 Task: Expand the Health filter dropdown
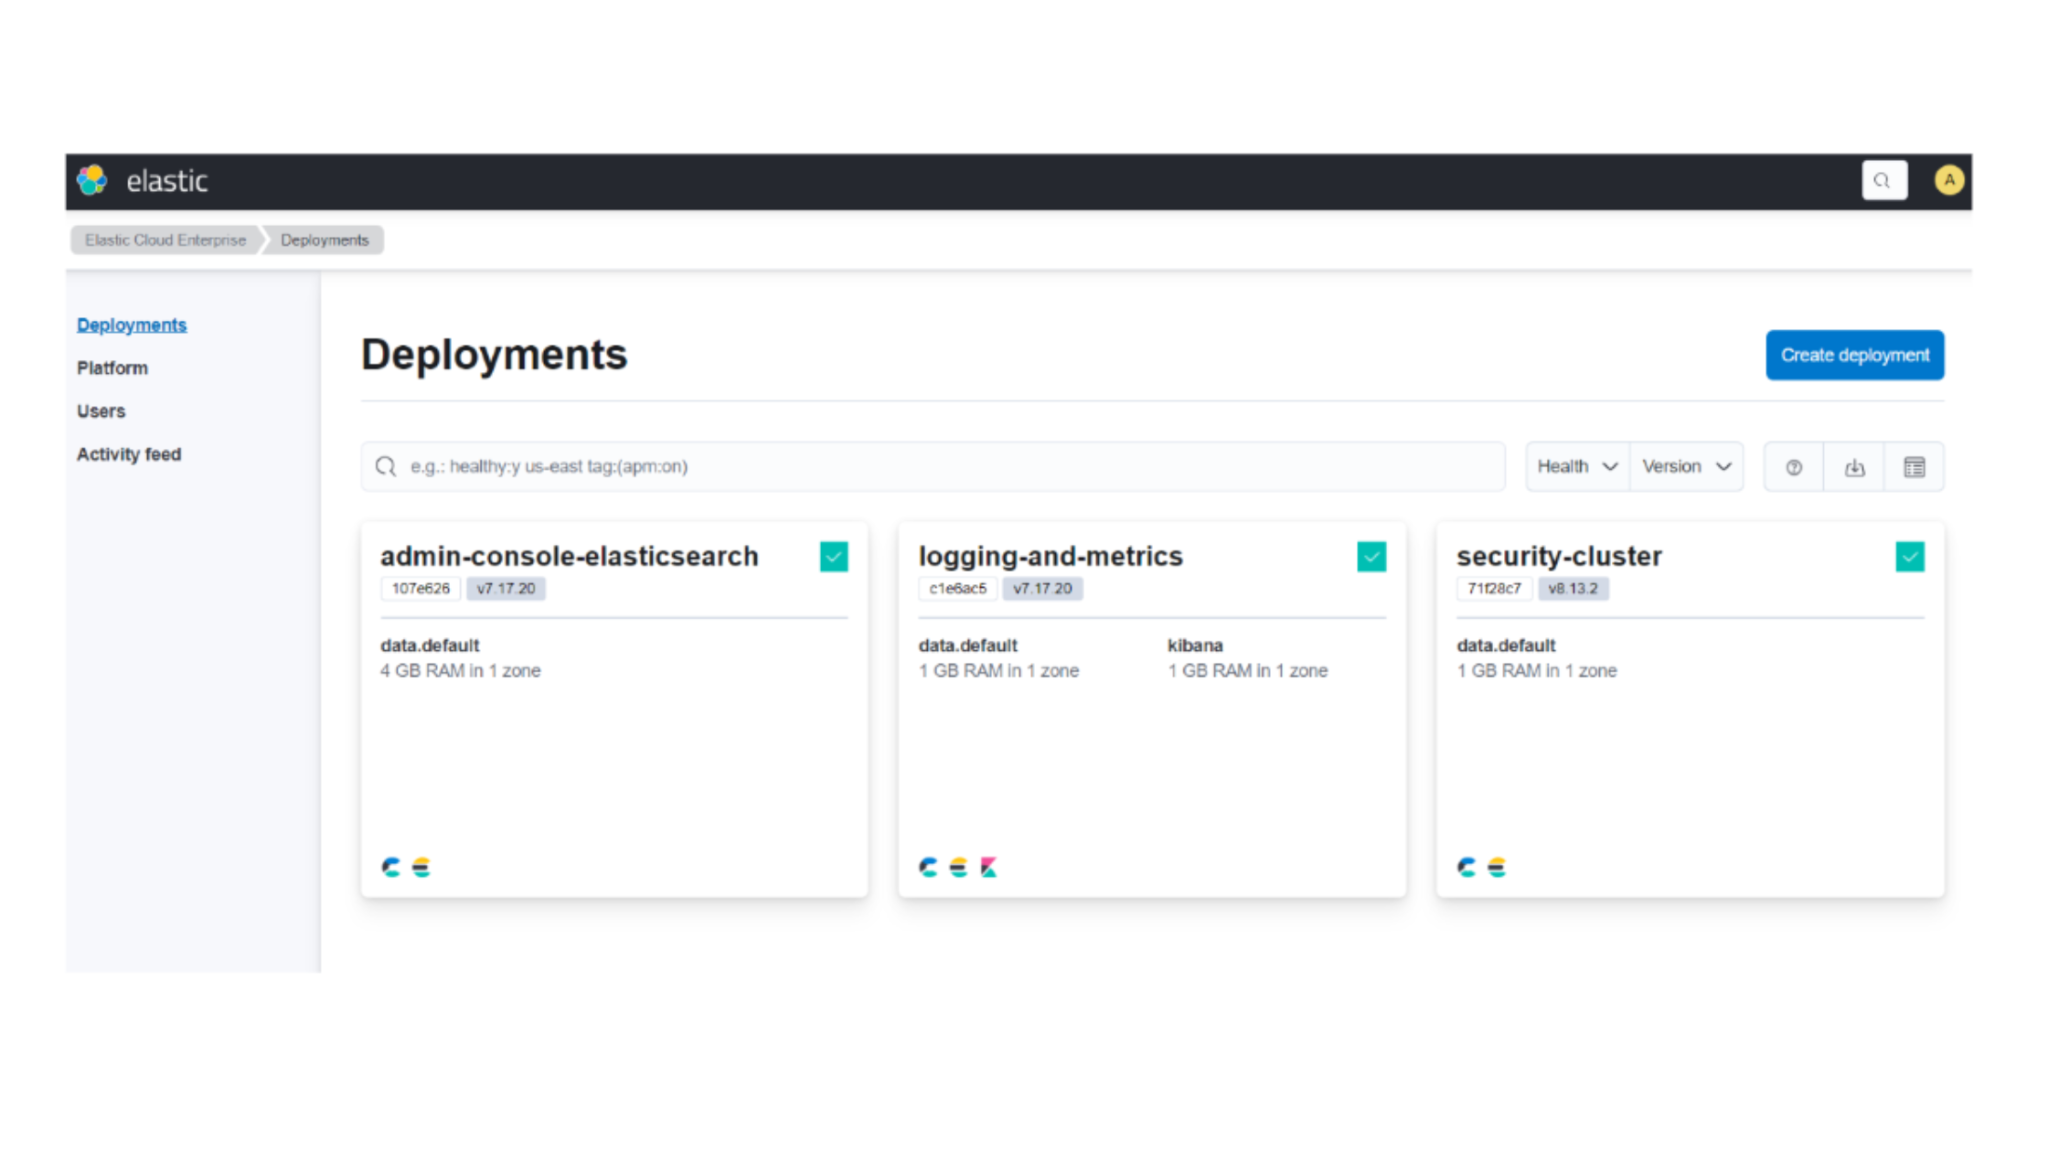click(x=1577, y=466)
